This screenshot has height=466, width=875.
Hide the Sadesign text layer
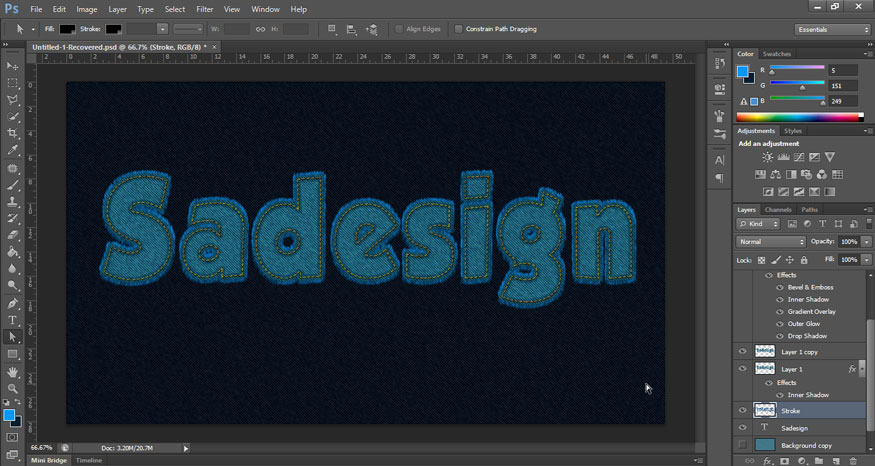742,427
